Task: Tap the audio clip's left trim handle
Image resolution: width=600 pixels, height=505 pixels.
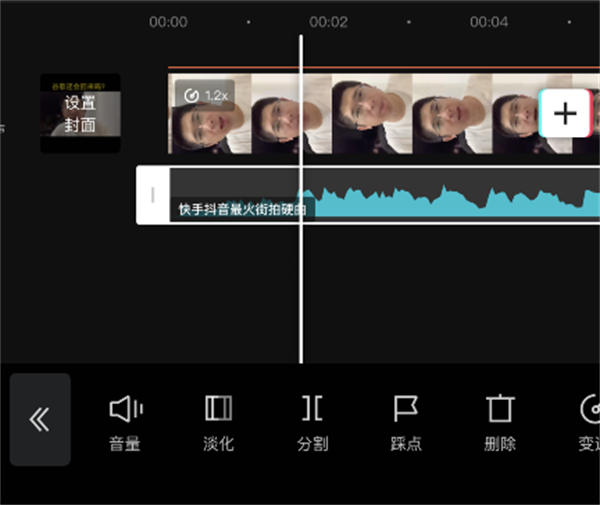Action: coord(153,195)
